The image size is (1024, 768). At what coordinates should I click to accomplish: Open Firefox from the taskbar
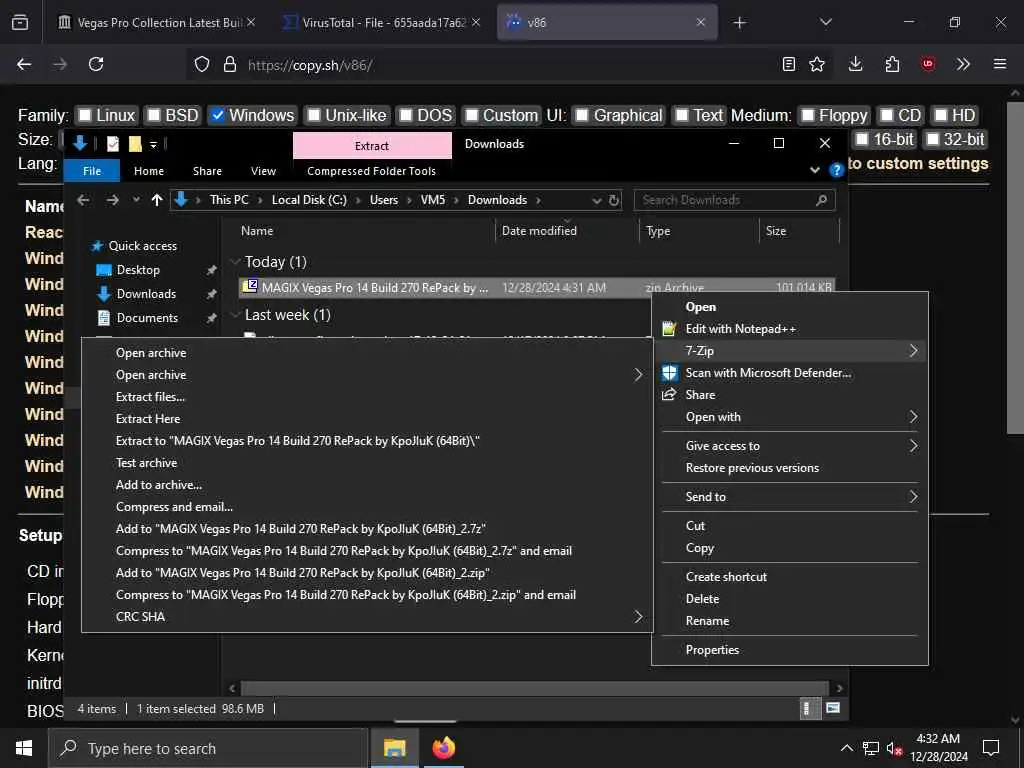pyautogui.click(x=443, y=748)
